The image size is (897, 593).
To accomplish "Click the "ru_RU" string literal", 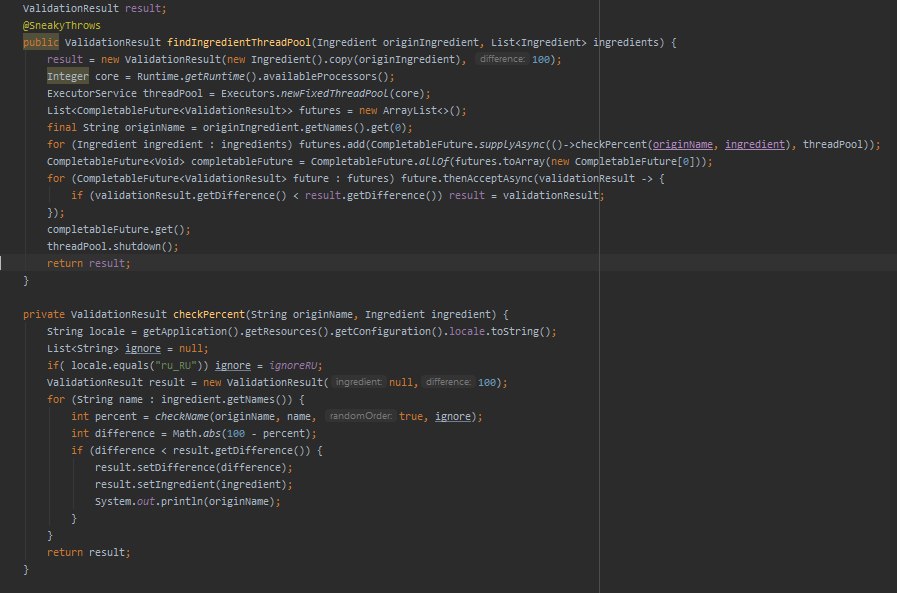I will pyautogui.click(x=176, y=365).
